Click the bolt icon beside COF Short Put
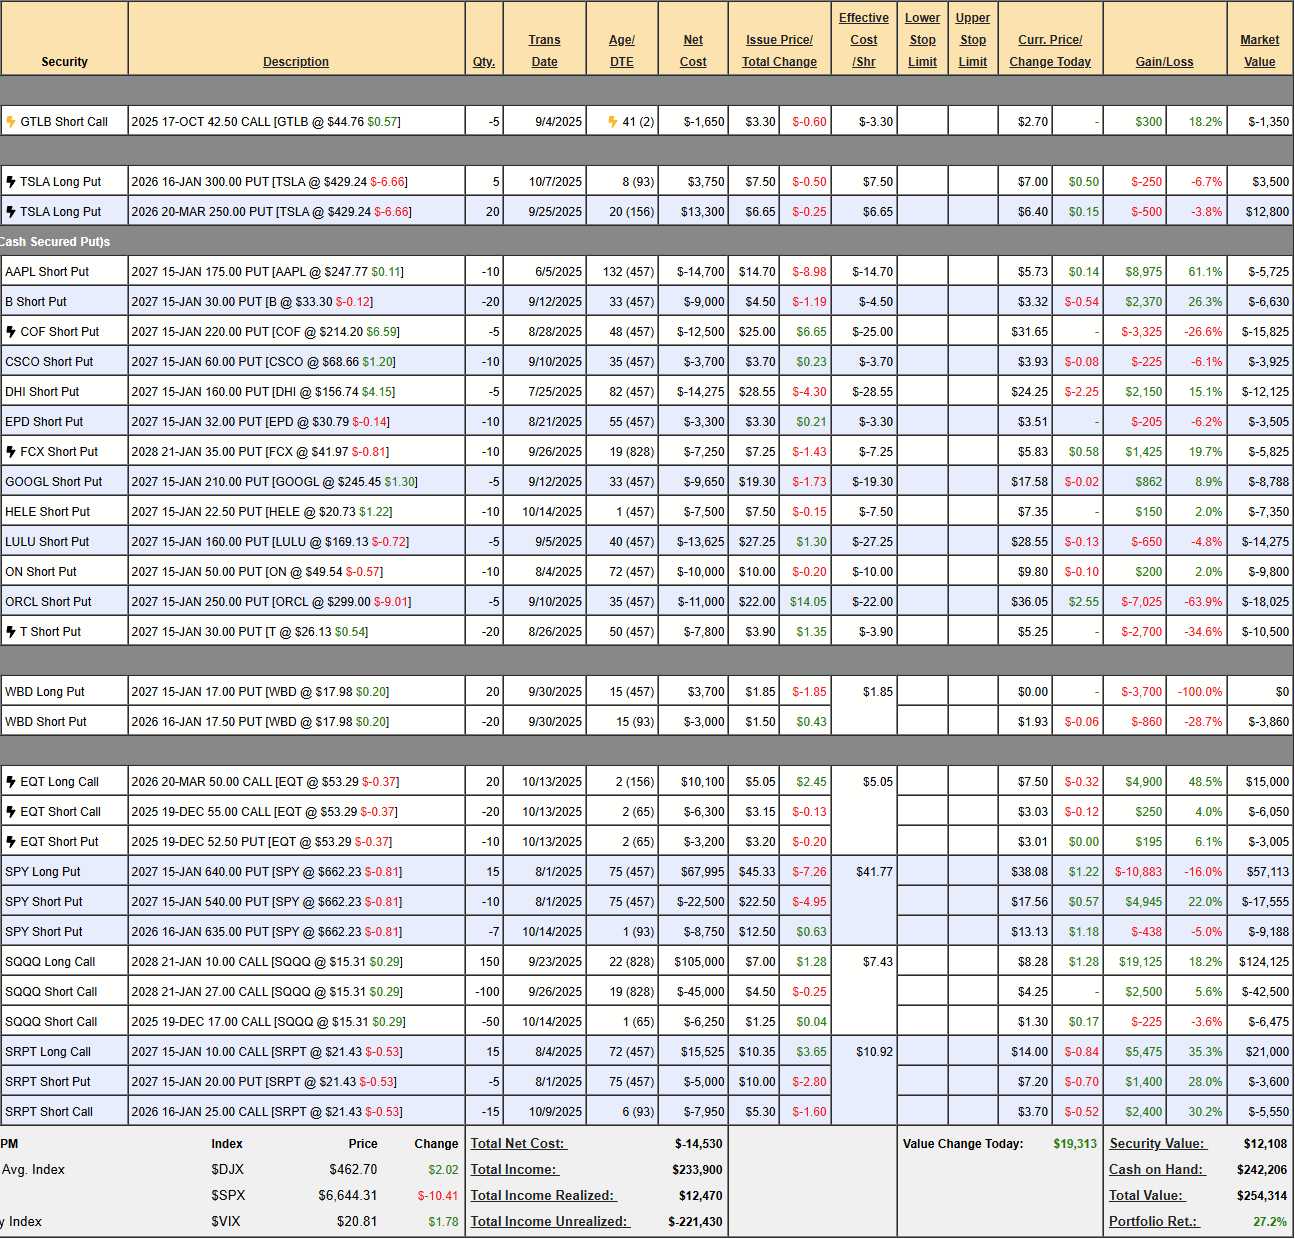 (x=11, y=332)
